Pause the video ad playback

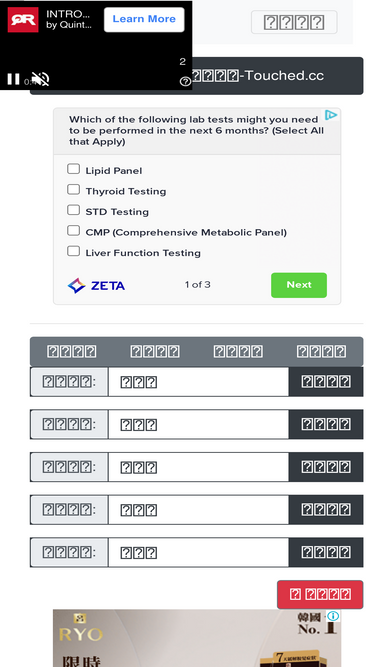click(13, 79)
